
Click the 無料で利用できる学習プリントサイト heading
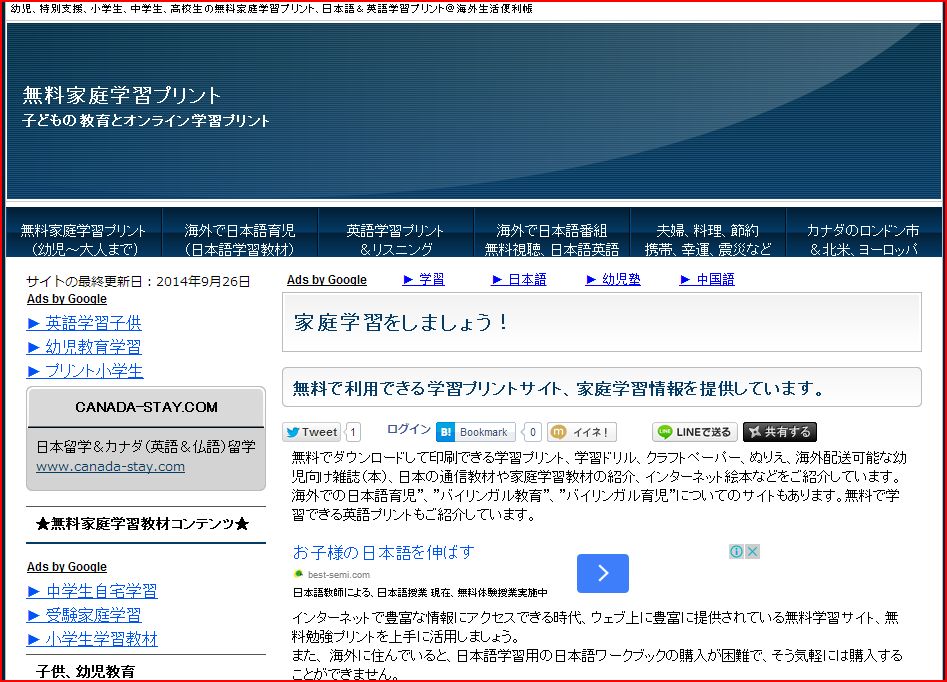click(559, 388)
